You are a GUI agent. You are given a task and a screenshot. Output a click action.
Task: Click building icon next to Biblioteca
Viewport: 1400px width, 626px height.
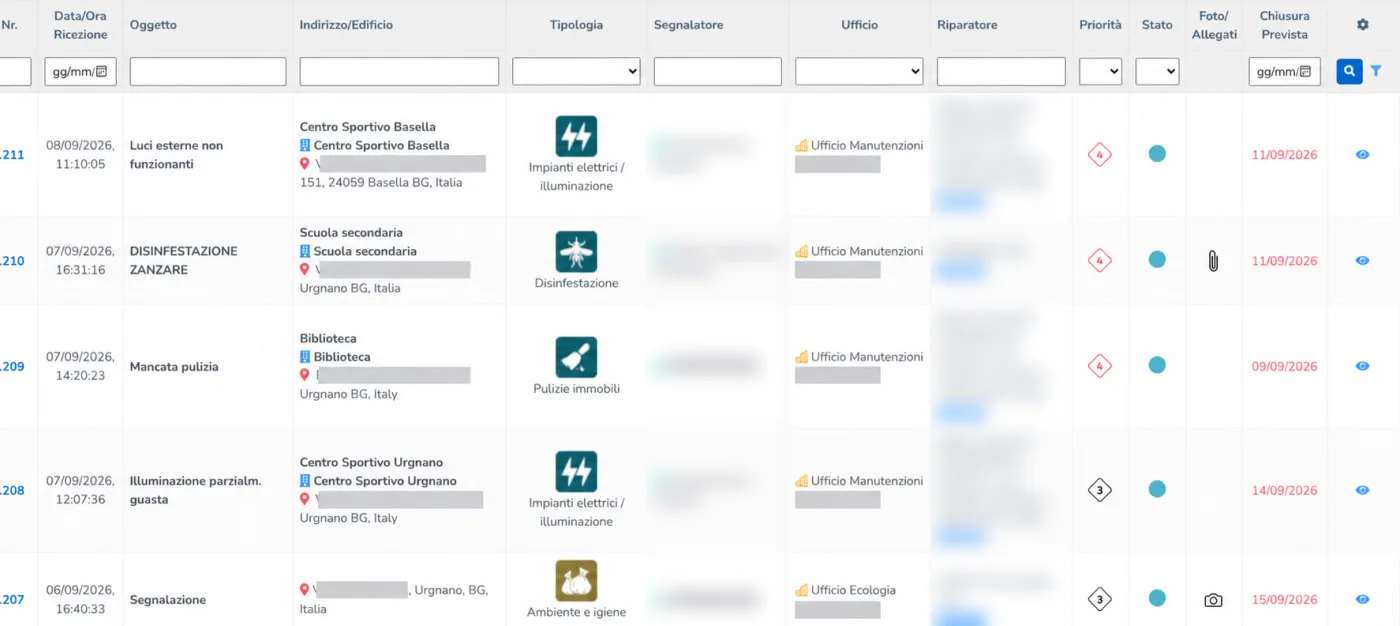[305, 357]
